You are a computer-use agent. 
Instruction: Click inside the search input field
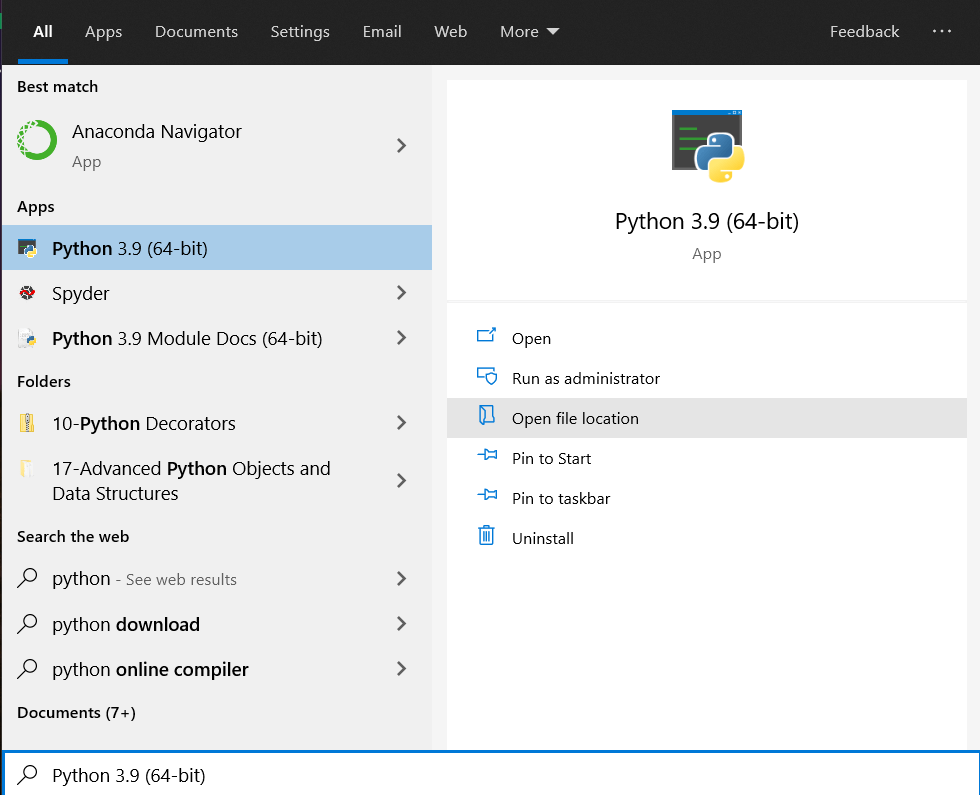click(x=300, y=775)
